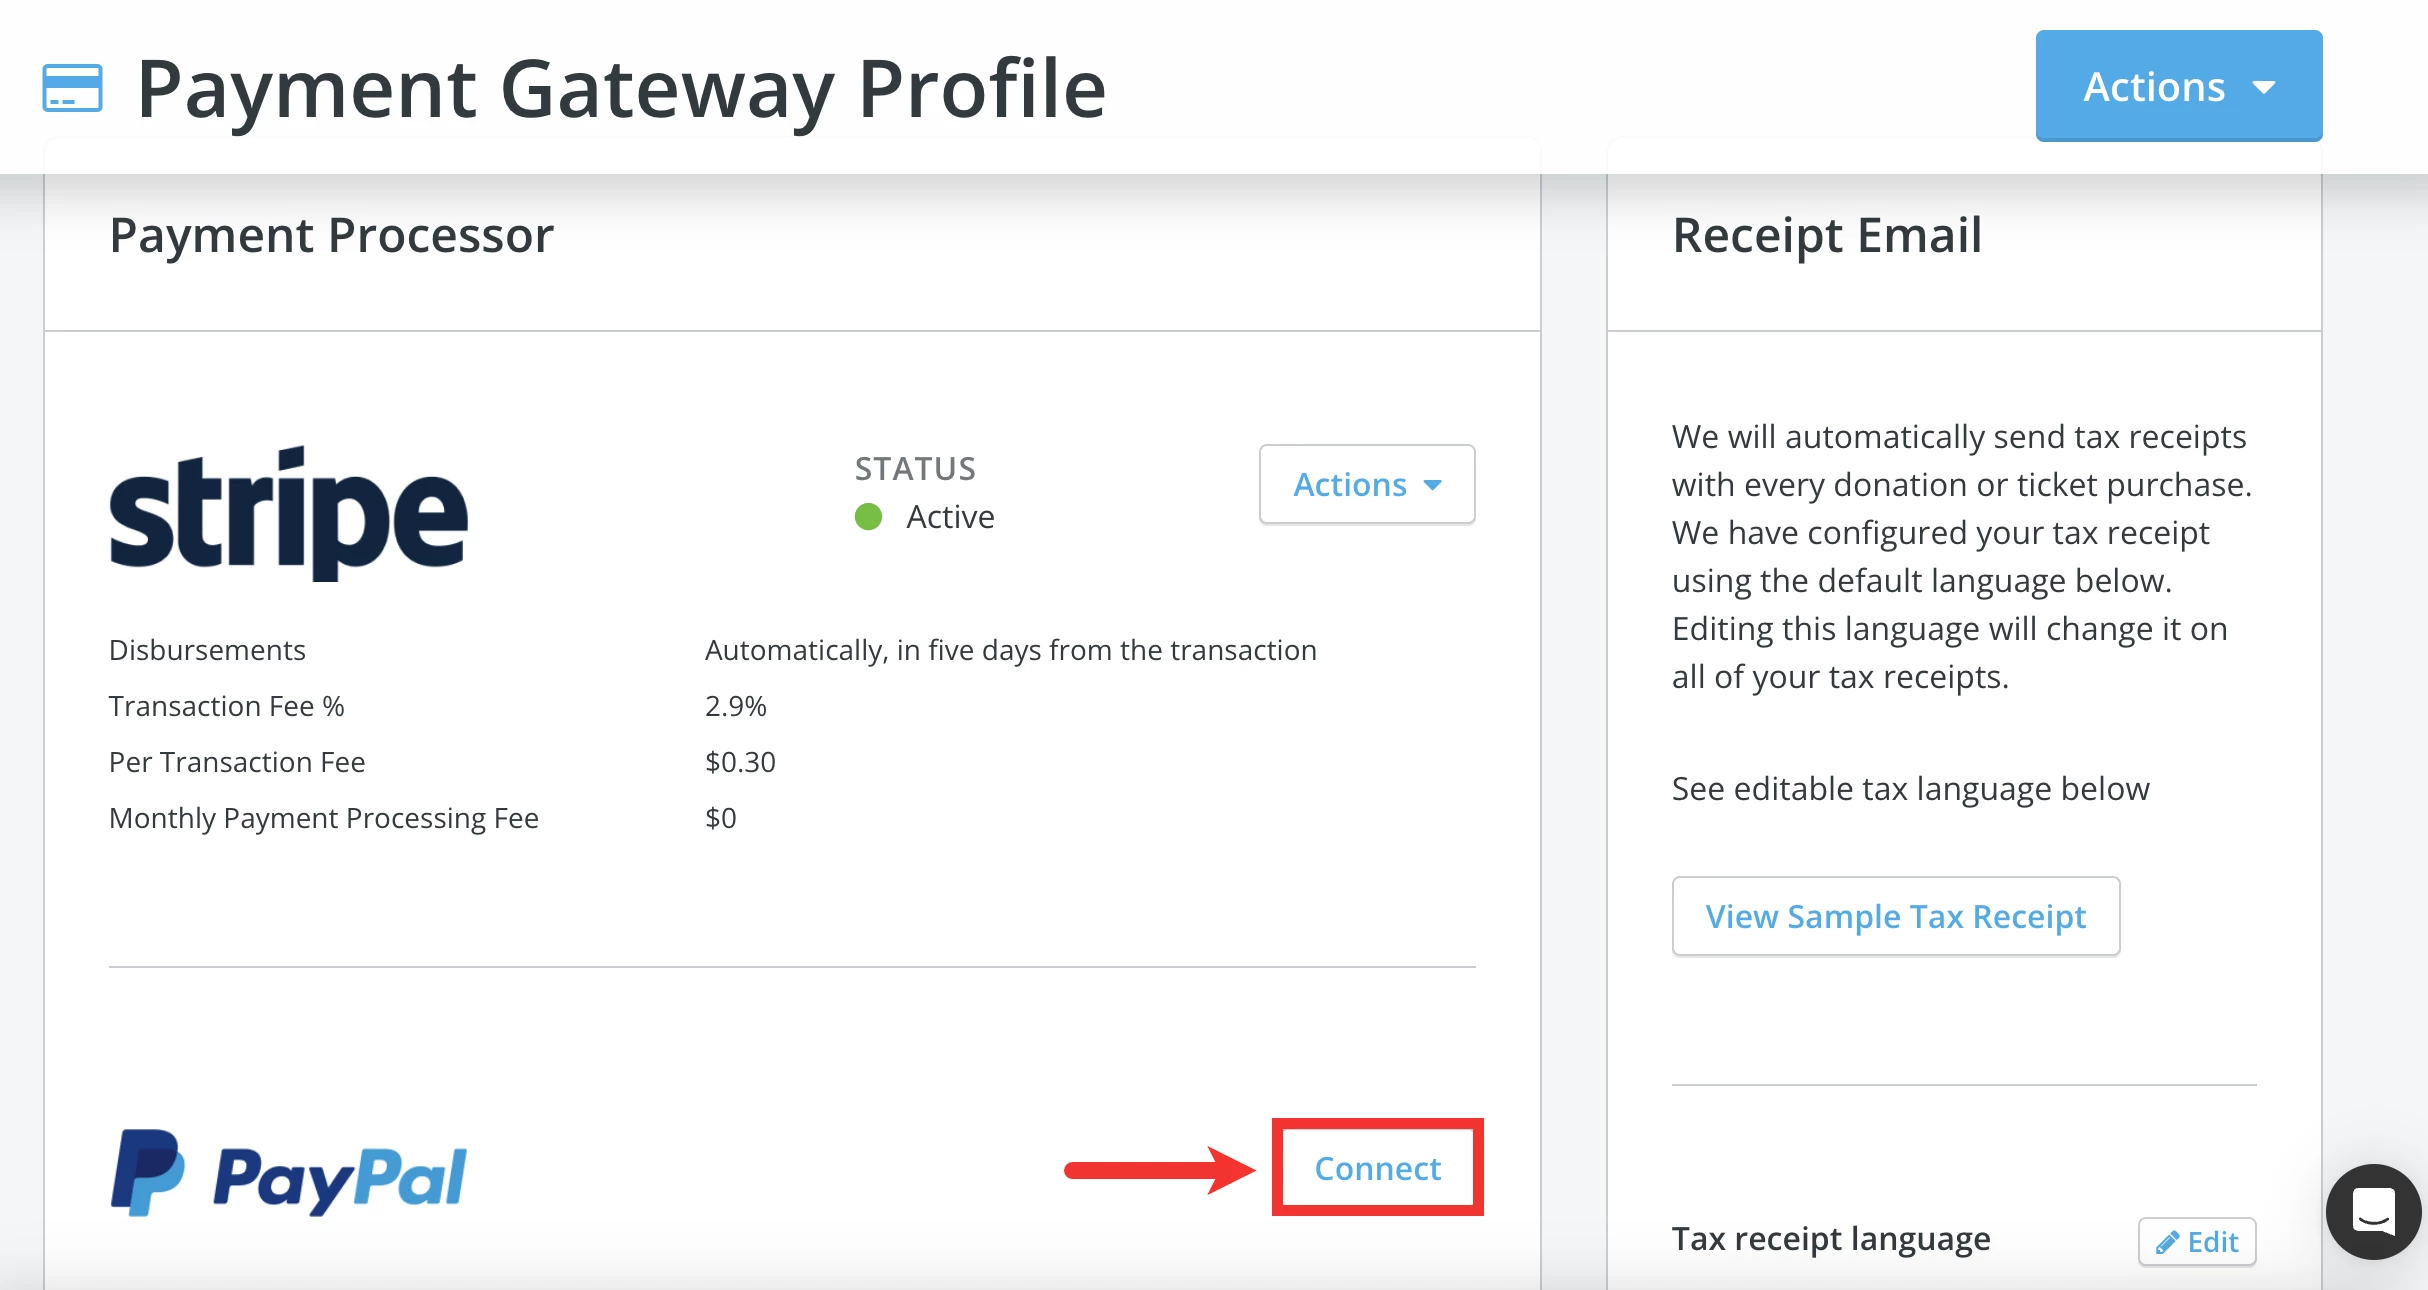The image size is (2428, 1290).
Task: Connect the PayPal payment processor
Action: 1377,1167
